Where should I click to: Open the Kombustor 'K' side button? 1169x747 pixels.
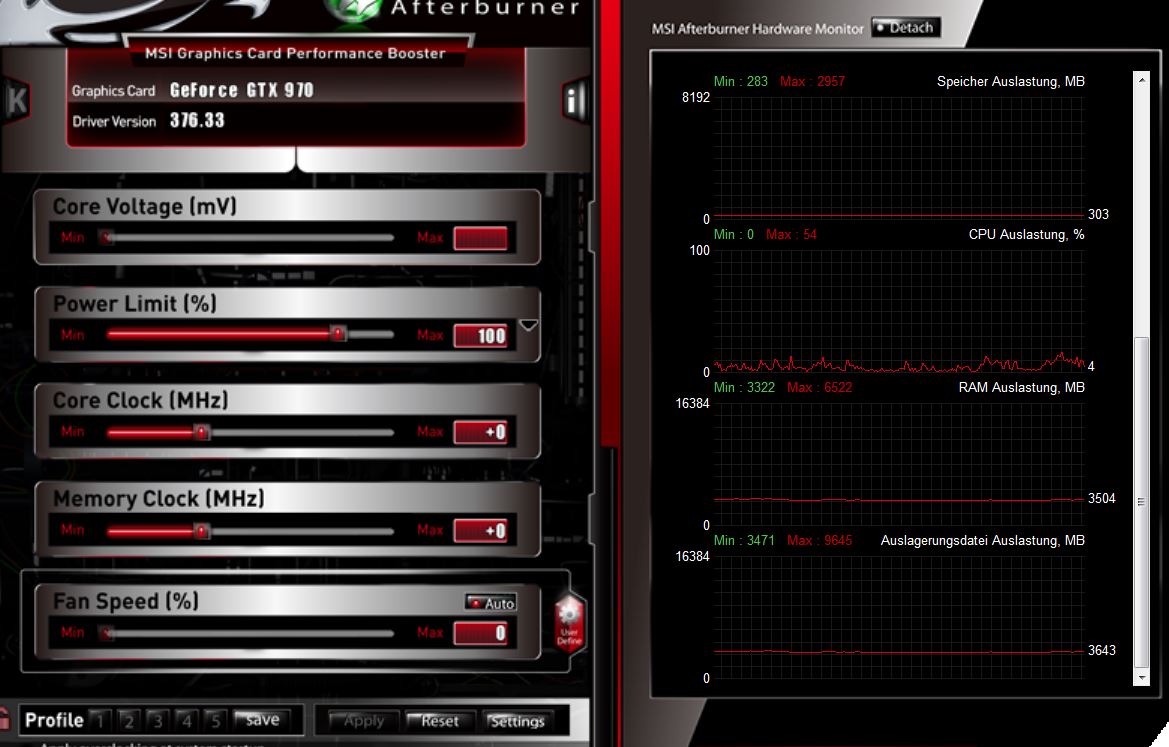pyautogui.click(x=15, y=100)
